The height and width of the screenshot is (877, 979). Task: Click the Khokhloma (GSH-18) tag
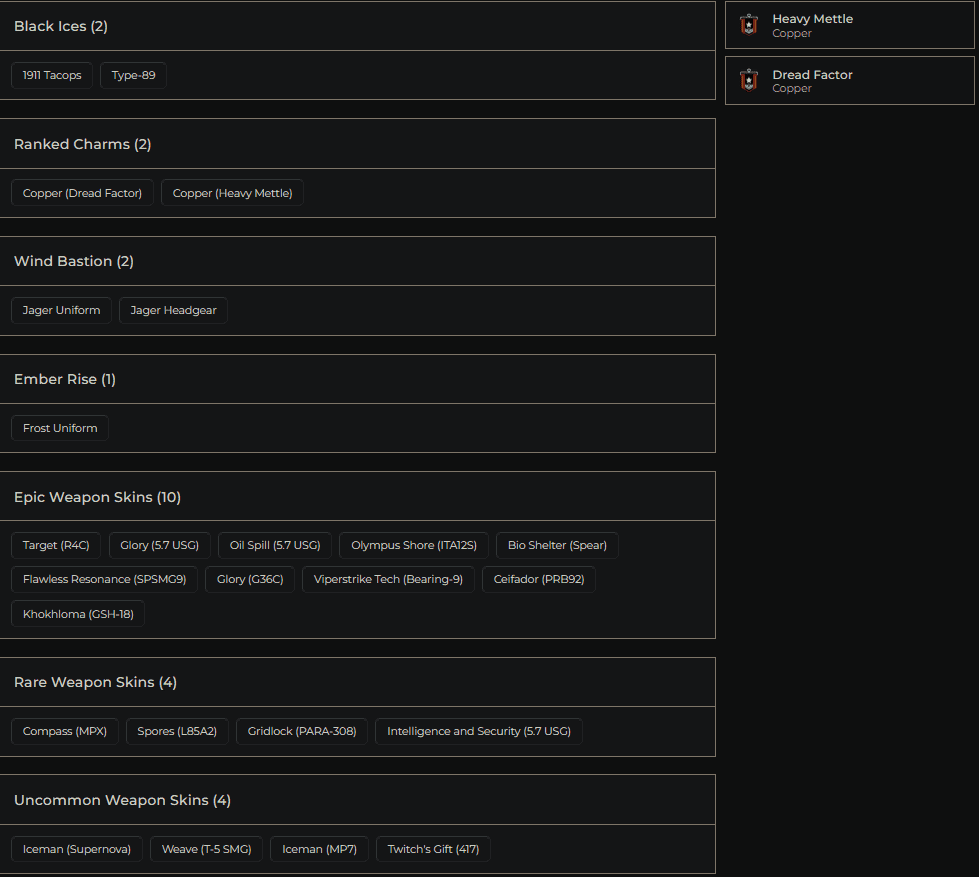pyautogui.click(x=78, y=614)
